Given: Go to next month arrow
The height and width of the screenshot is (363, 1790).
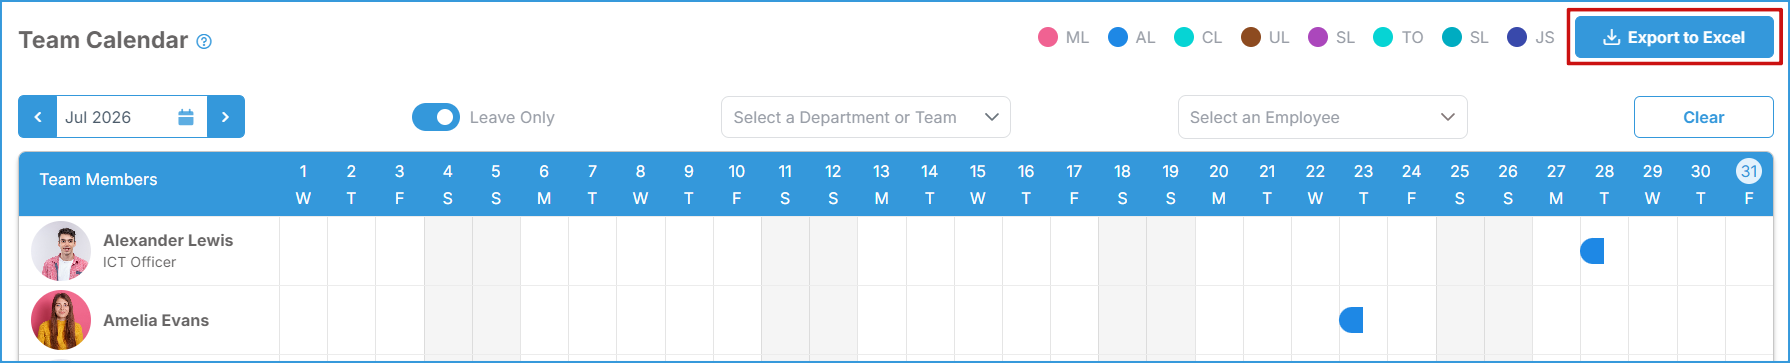Looking at the screenshot, I should [226, 117].
